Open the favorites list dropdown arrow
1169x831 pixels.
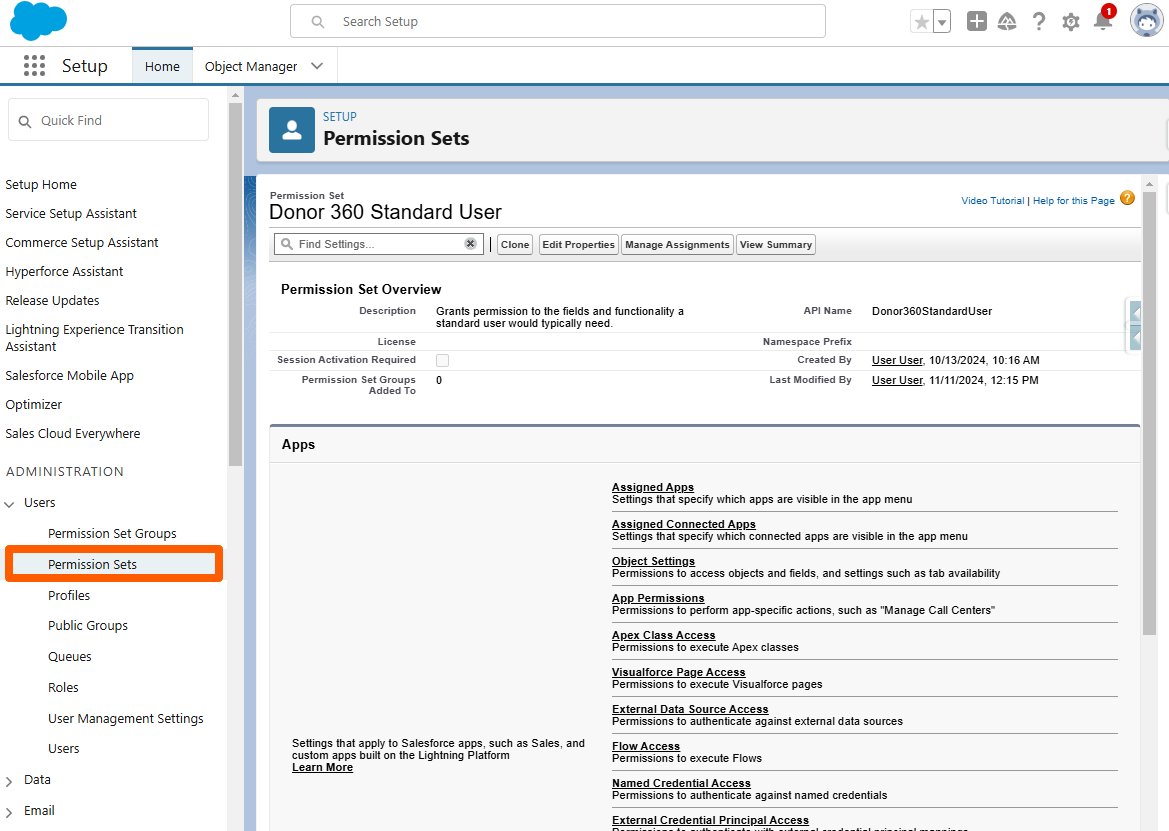(942, 22)
